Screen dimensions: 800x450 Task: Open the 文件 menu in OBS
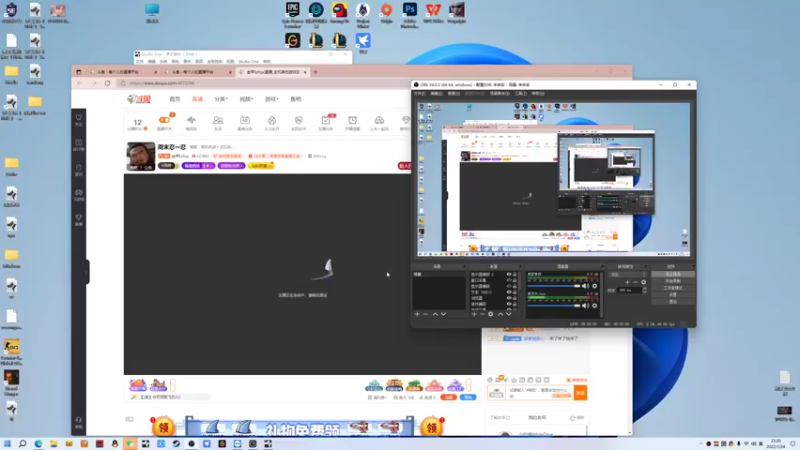[x=419, y=94]
